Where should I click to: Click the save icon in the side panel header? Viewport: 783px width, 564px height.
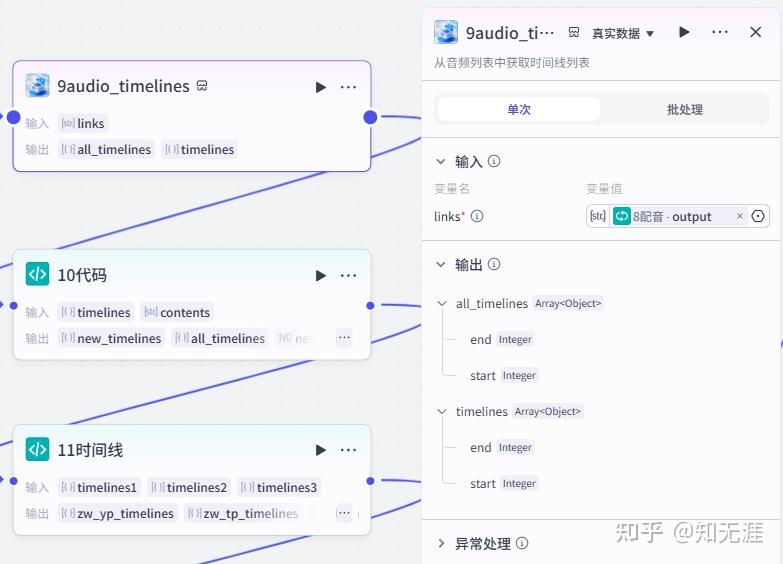pos(574,32)
